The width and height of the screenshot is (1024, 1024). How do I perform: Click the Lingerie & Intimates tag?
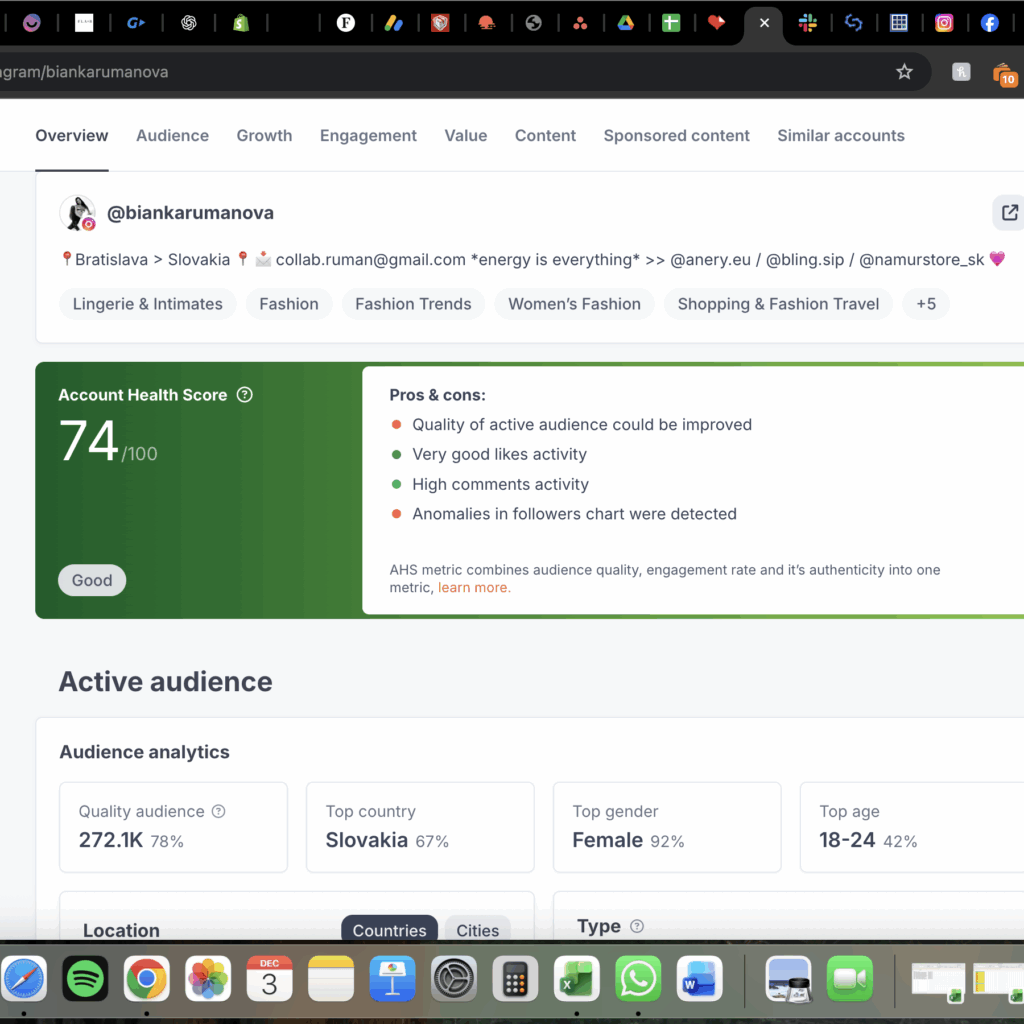click(148, 304)
